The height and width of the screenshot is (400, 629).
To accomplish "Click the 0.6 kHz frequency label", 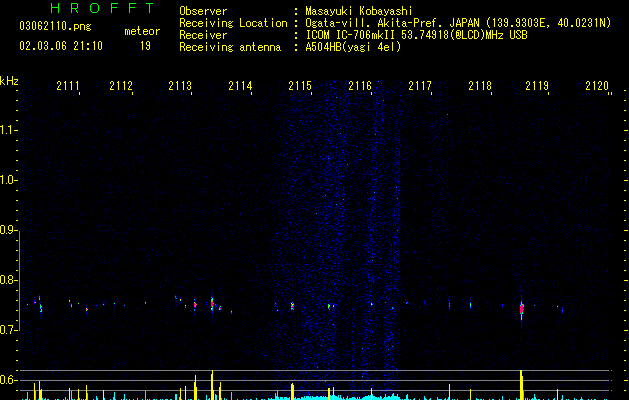I will tap(7, 380).
